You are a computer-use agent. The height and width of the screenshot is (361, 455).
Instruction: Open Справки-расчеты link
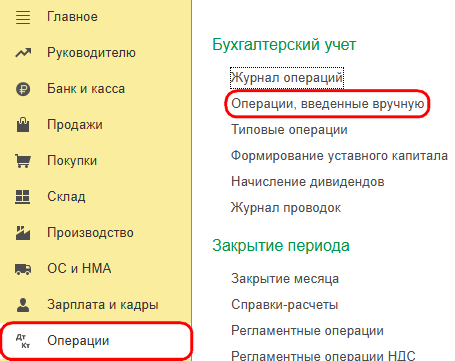tap(285, 304)
